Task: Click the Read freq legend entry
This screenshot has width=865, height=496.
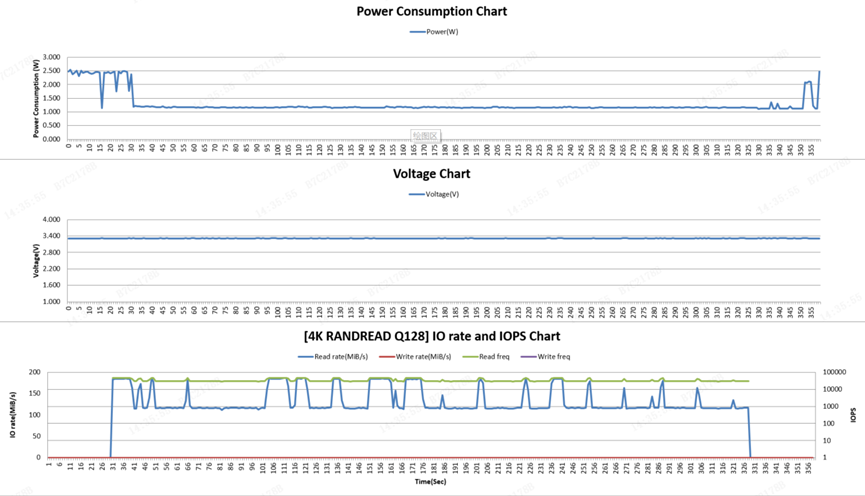Action: [486, 357]
